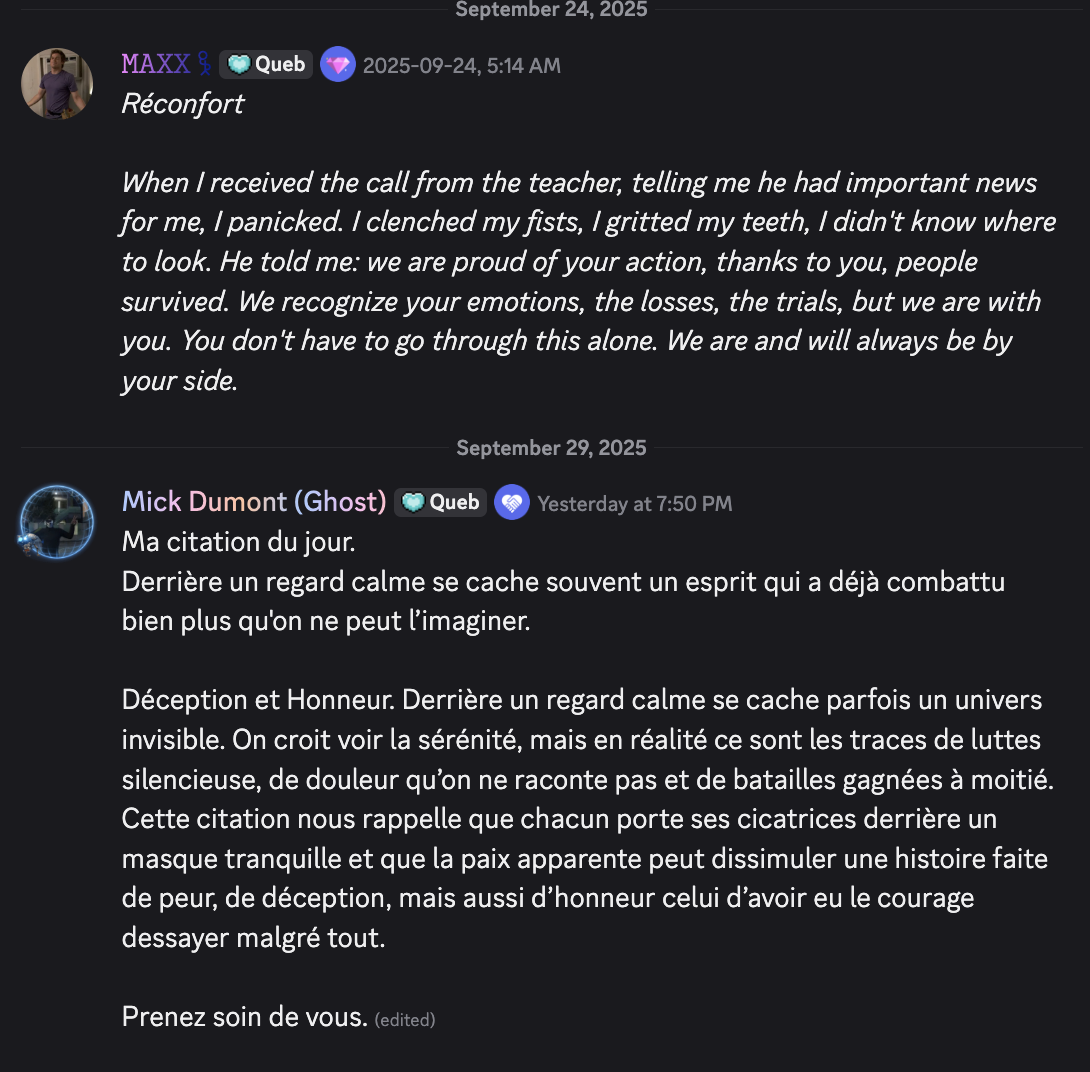Click the Ma citation du jour line
Screen dimensions: 1090x1072
238,542
